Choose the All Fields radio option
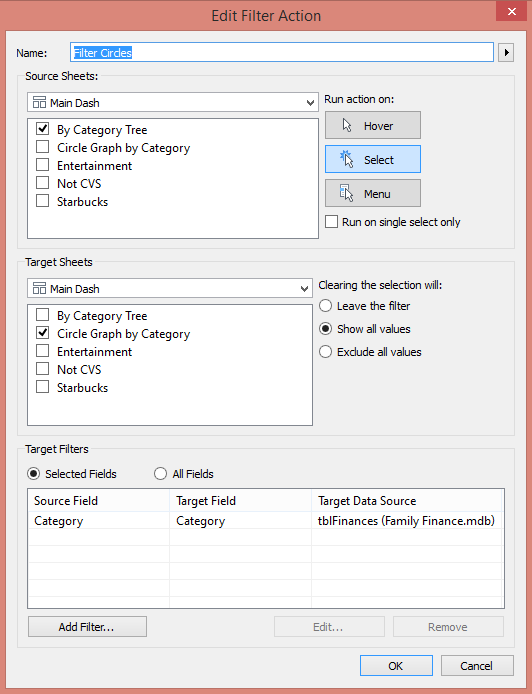This screenshot has height=694, width=532. point(160,474)
